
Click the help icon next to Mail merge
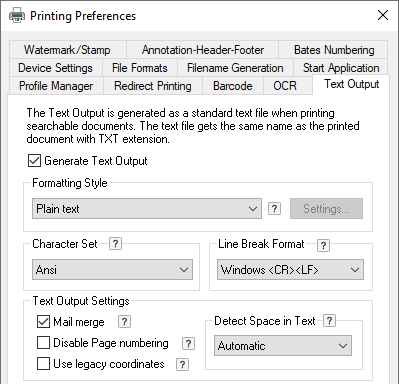pos(124,322)
